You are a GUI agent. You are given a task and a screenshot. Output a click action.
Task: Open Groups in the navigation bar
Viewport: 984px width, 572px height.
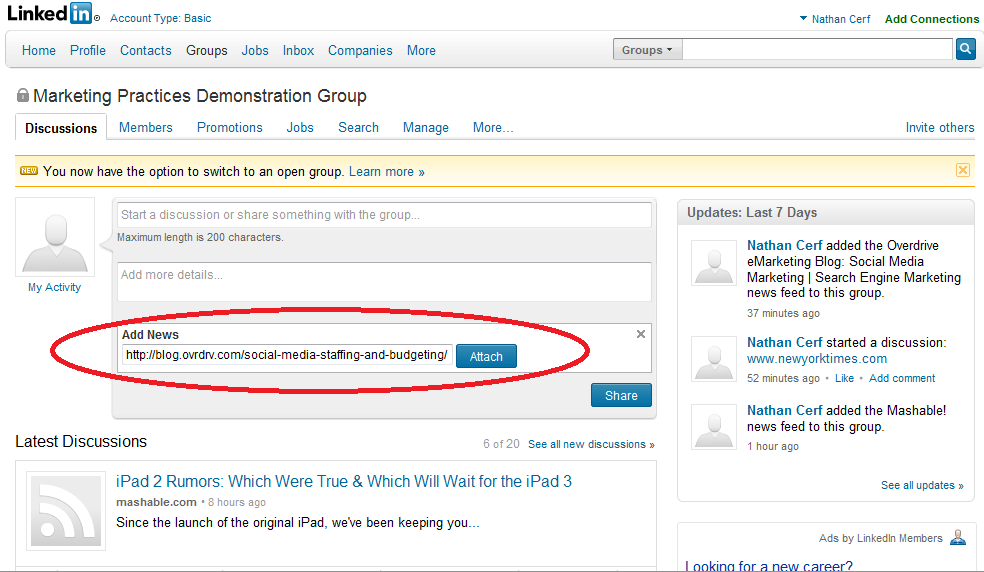[206, 50]
